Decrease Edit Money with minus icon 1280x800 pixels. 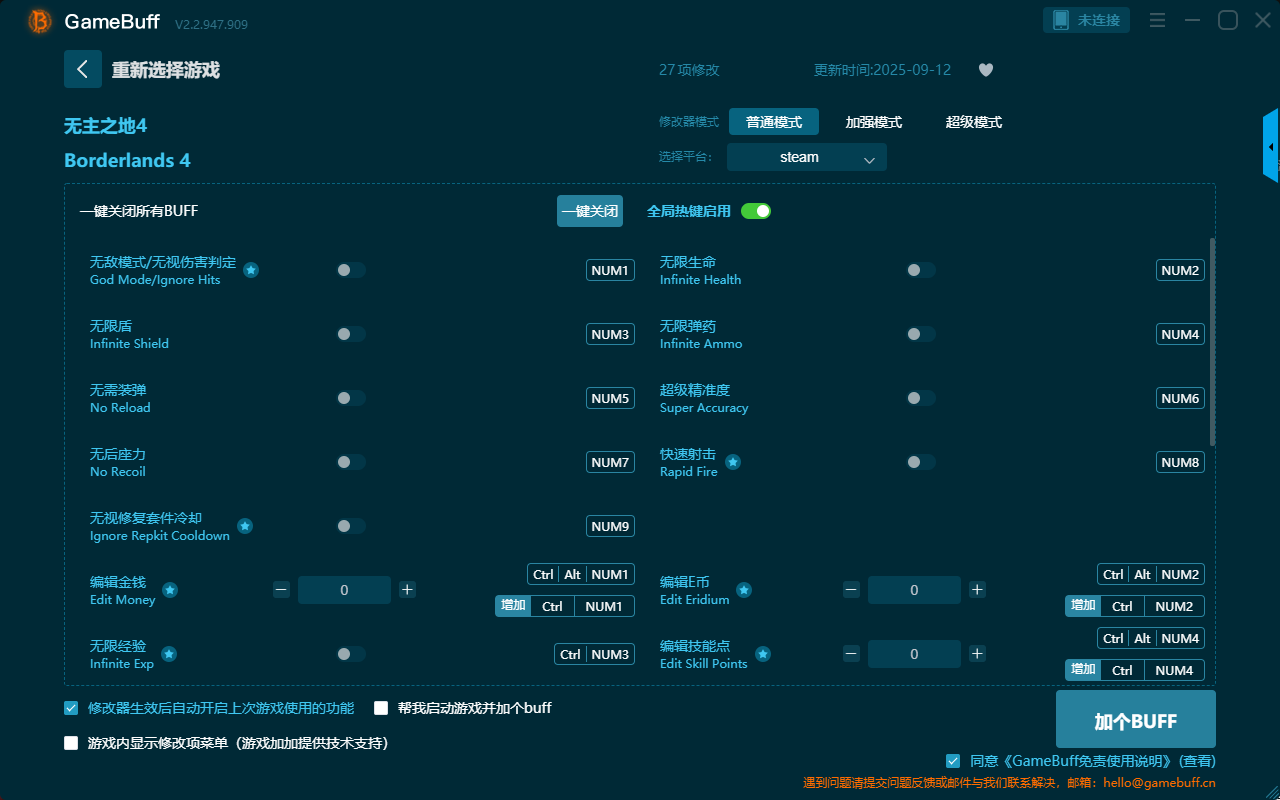coord(281,590)
